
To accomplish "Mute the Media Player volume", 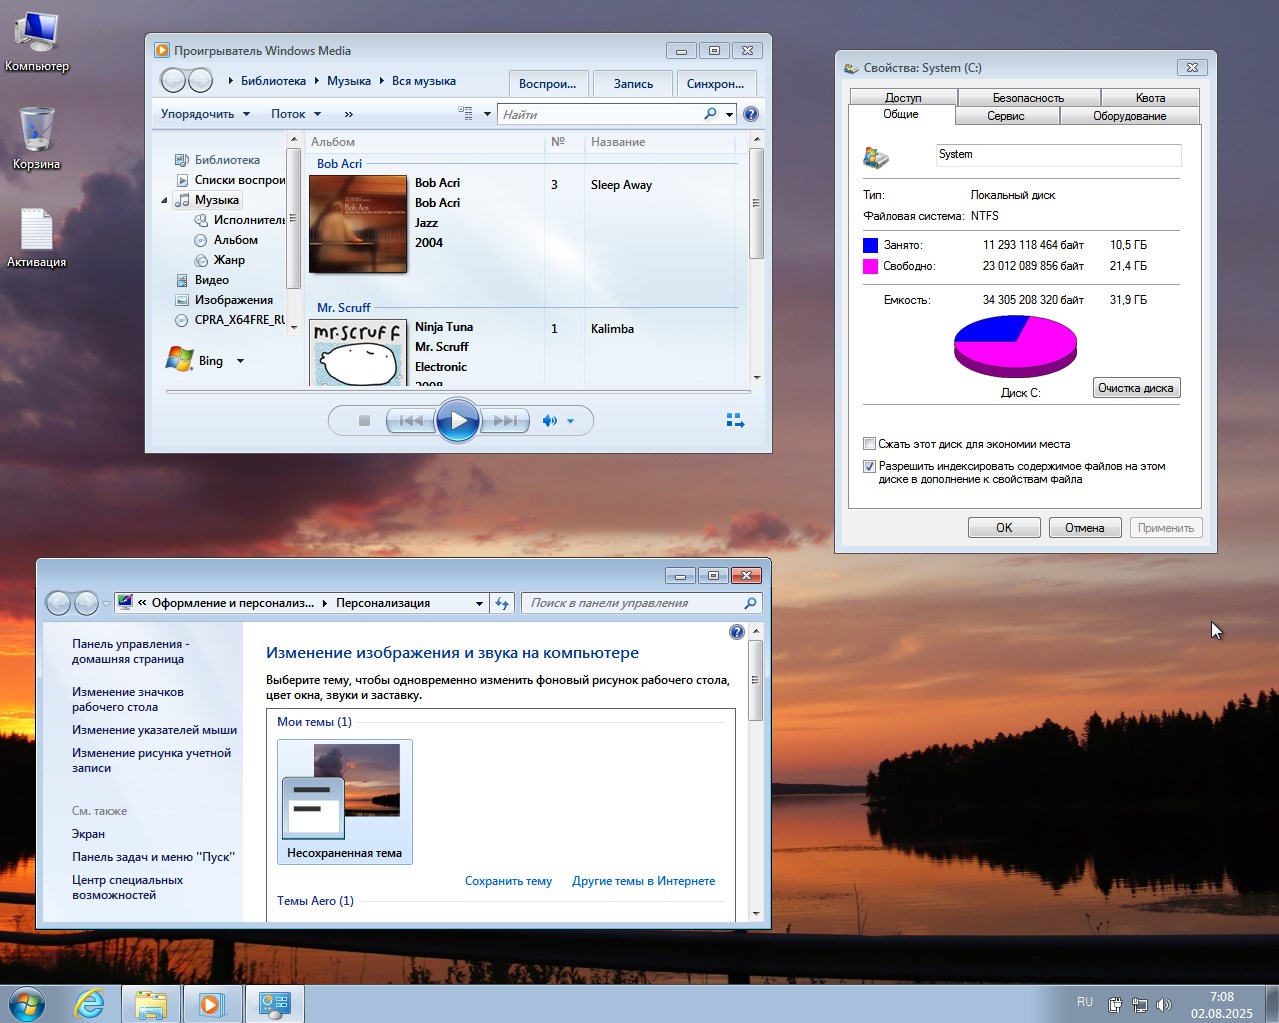I will tap(549, 421).
